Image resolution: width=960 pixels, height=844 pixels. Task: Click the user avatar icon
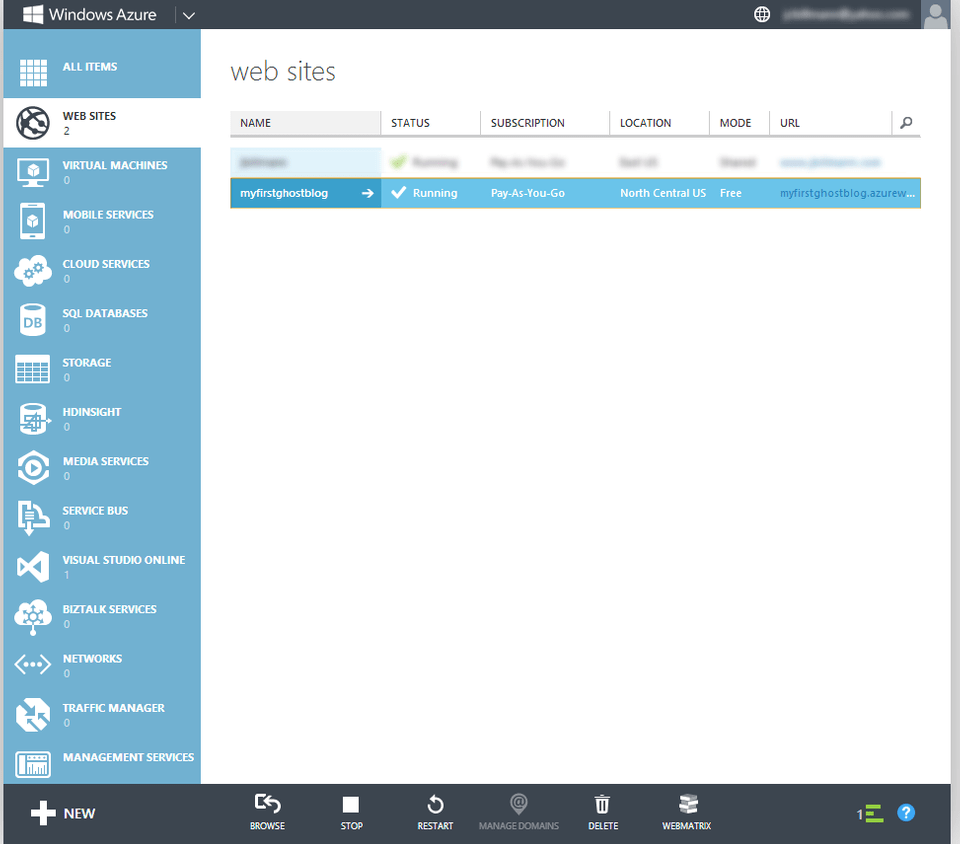tap(936, 15)
